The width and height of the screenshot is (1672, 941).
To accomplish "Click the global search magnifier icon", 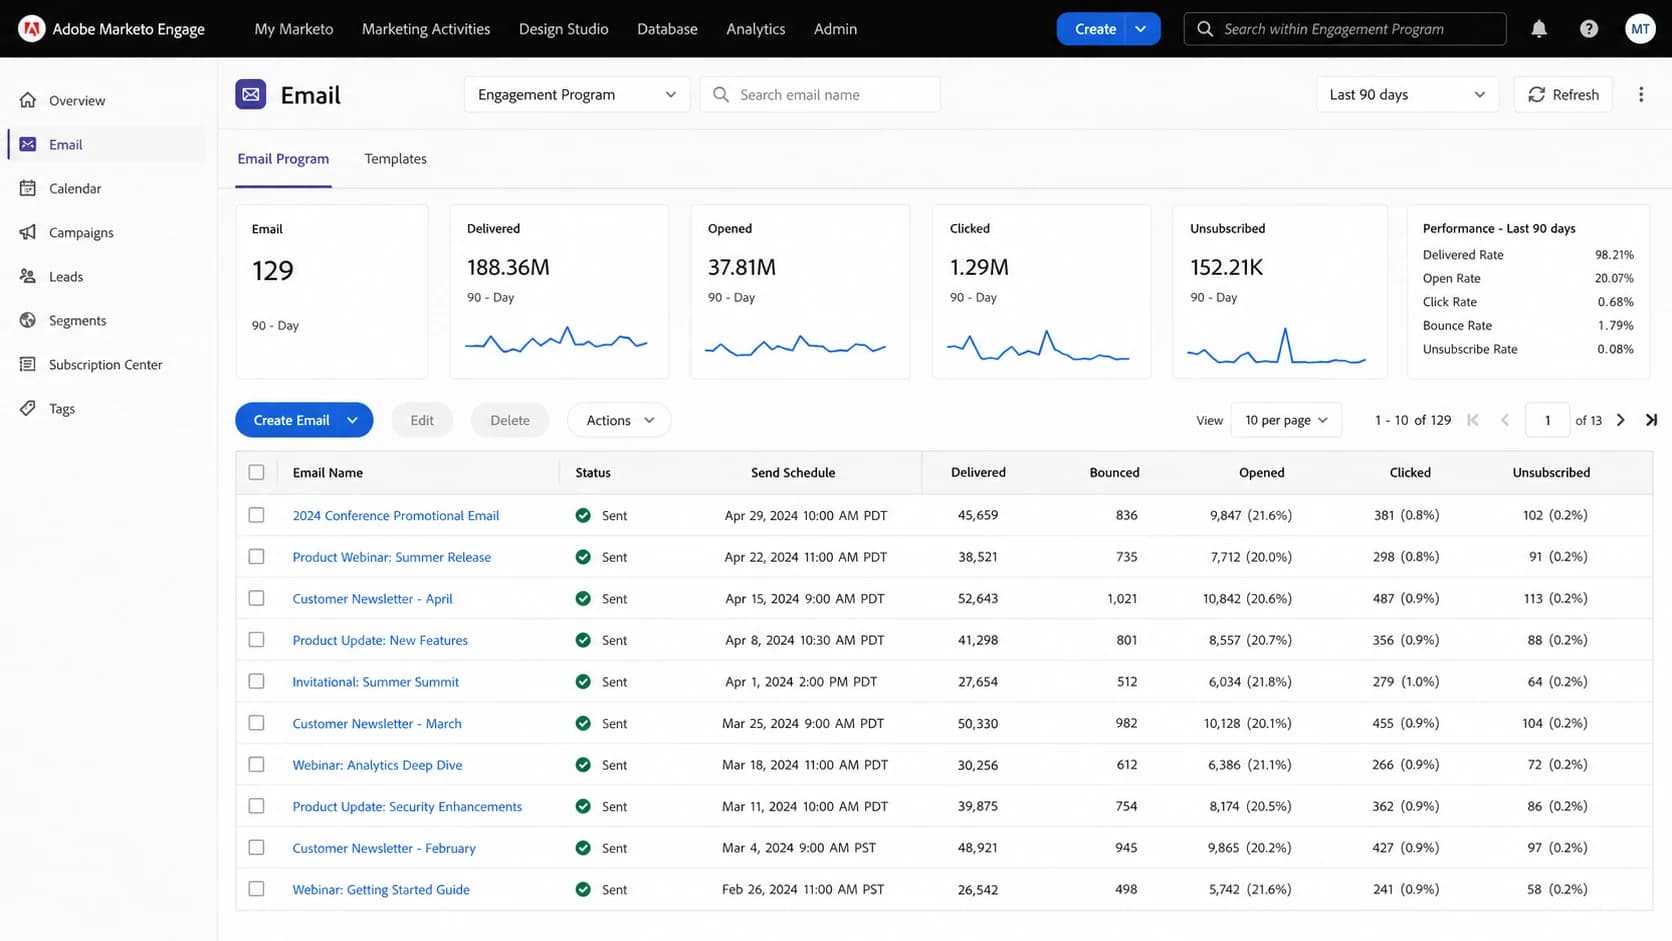I will pyautogui.click(x=1205, y=29).
